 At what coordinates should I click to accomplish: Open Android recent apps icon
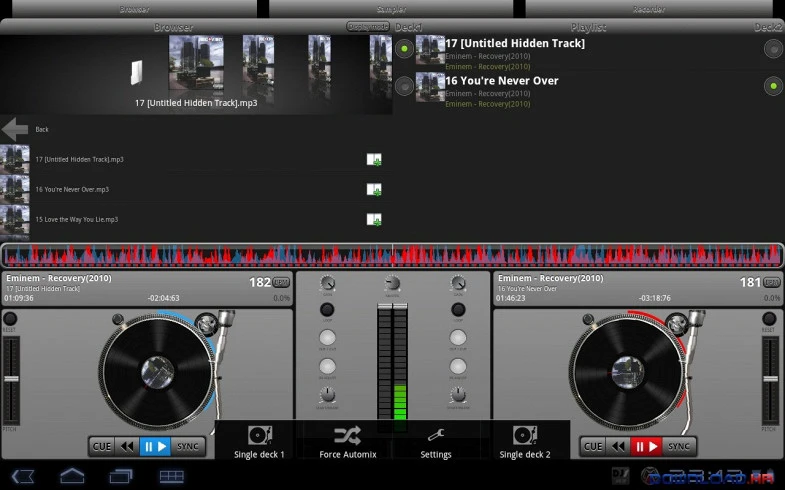click(121, 476)
